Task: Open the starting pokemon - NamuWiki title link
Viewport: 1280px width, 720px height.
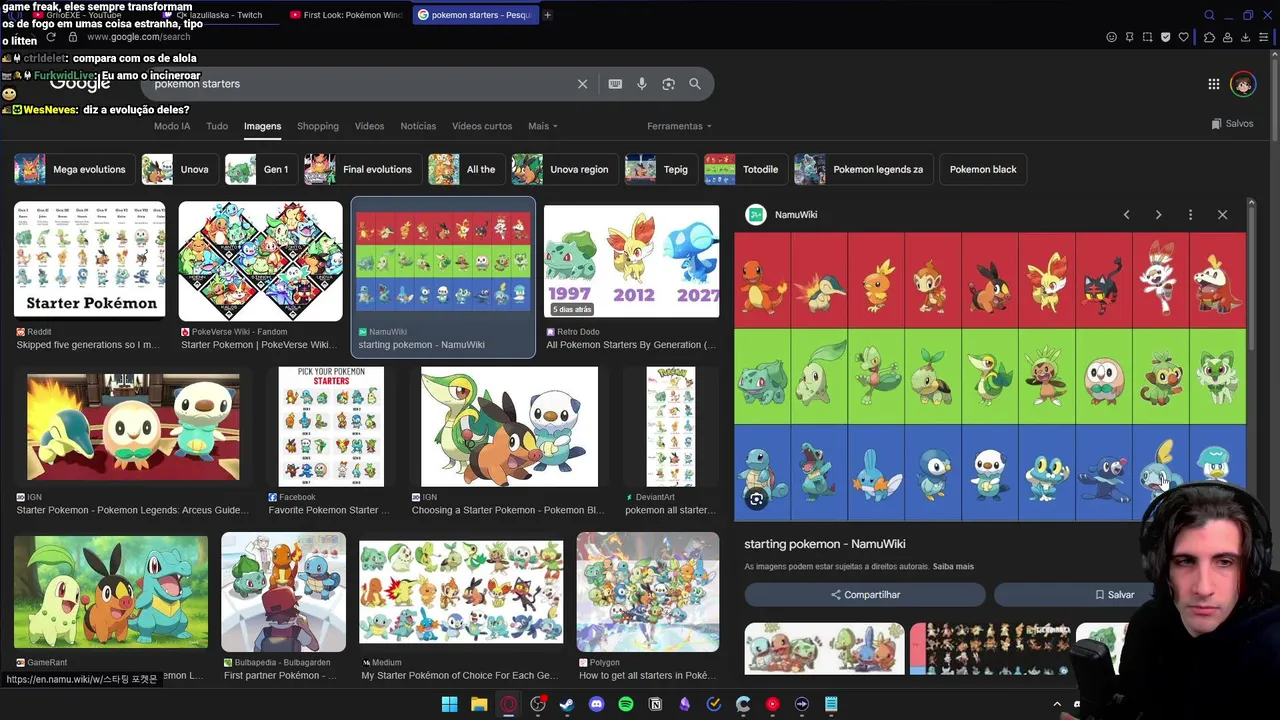Action: tap(825, 544)
